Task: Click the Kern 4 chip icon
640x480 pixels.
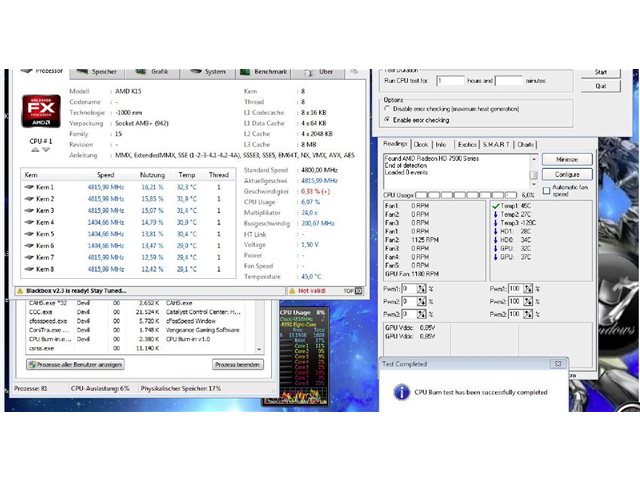Action: pos(29,222)
